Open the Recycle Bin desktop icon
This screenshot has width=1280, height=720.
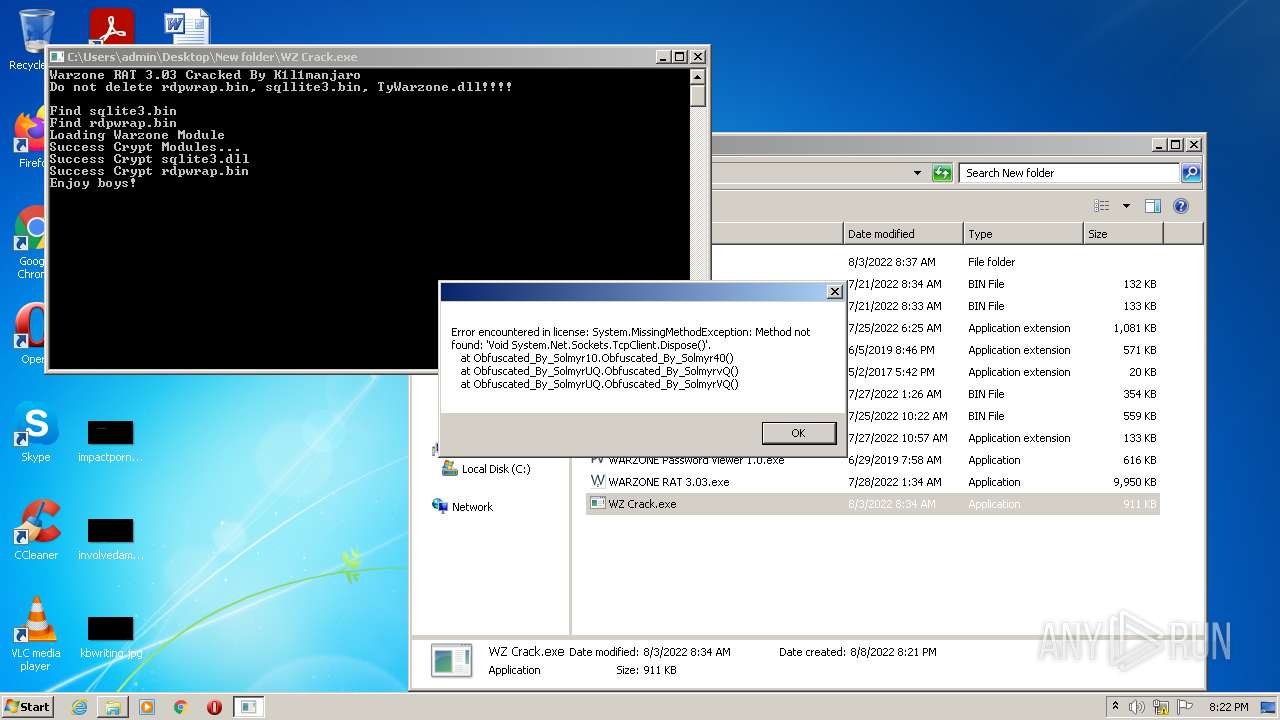coord(36,40)
